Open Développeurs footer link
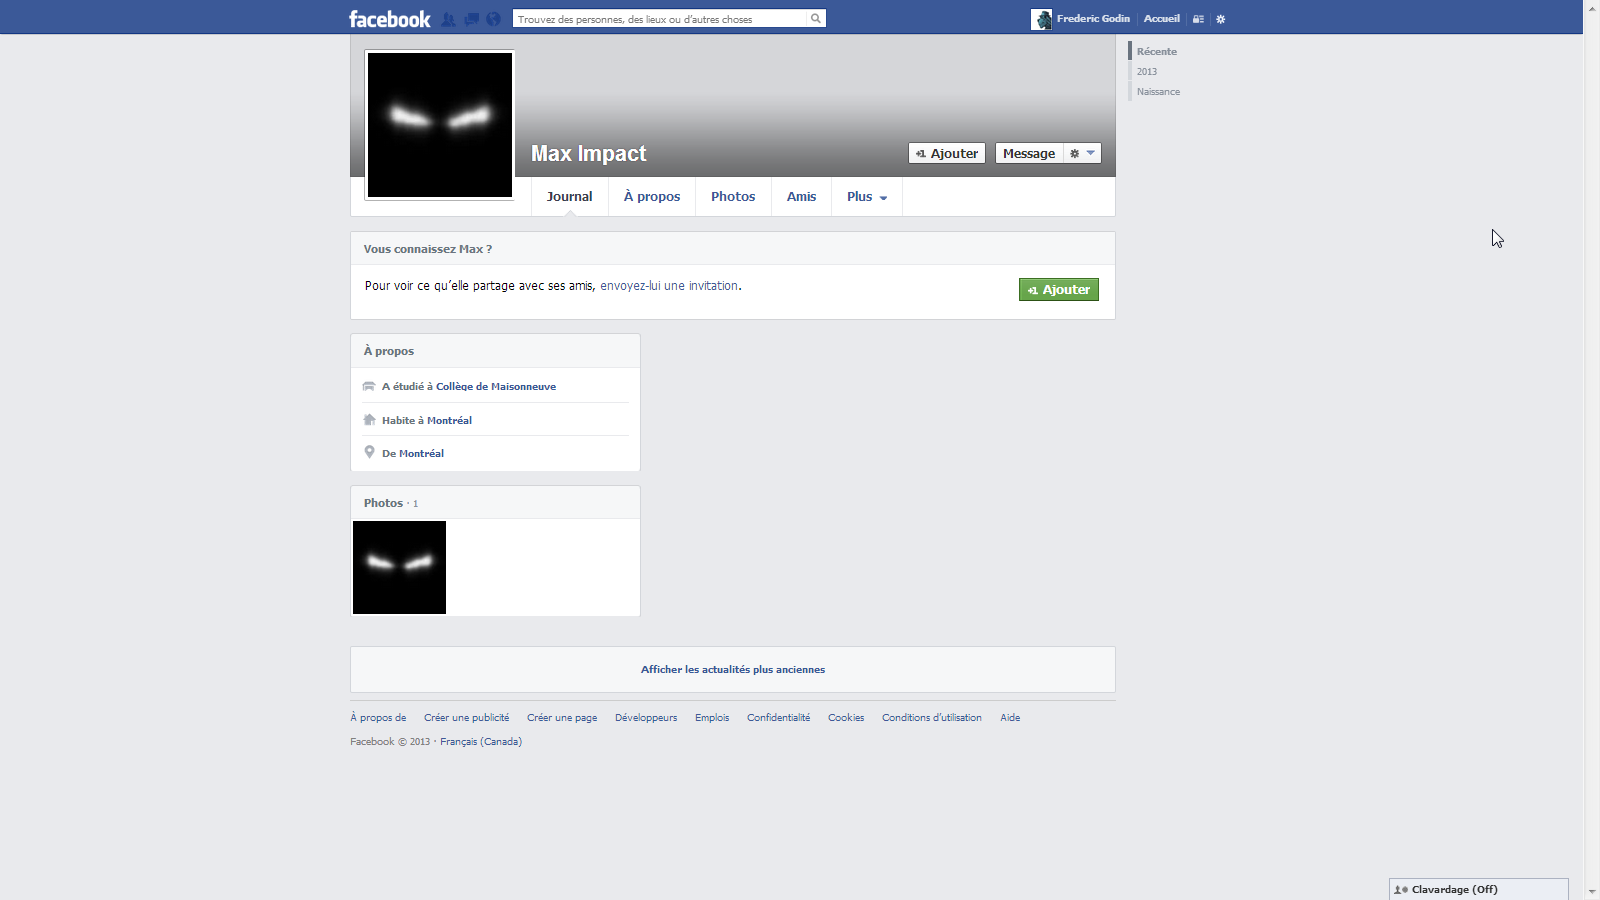The height and width of the screenshot is (900, 1600). tap(646, 717)
